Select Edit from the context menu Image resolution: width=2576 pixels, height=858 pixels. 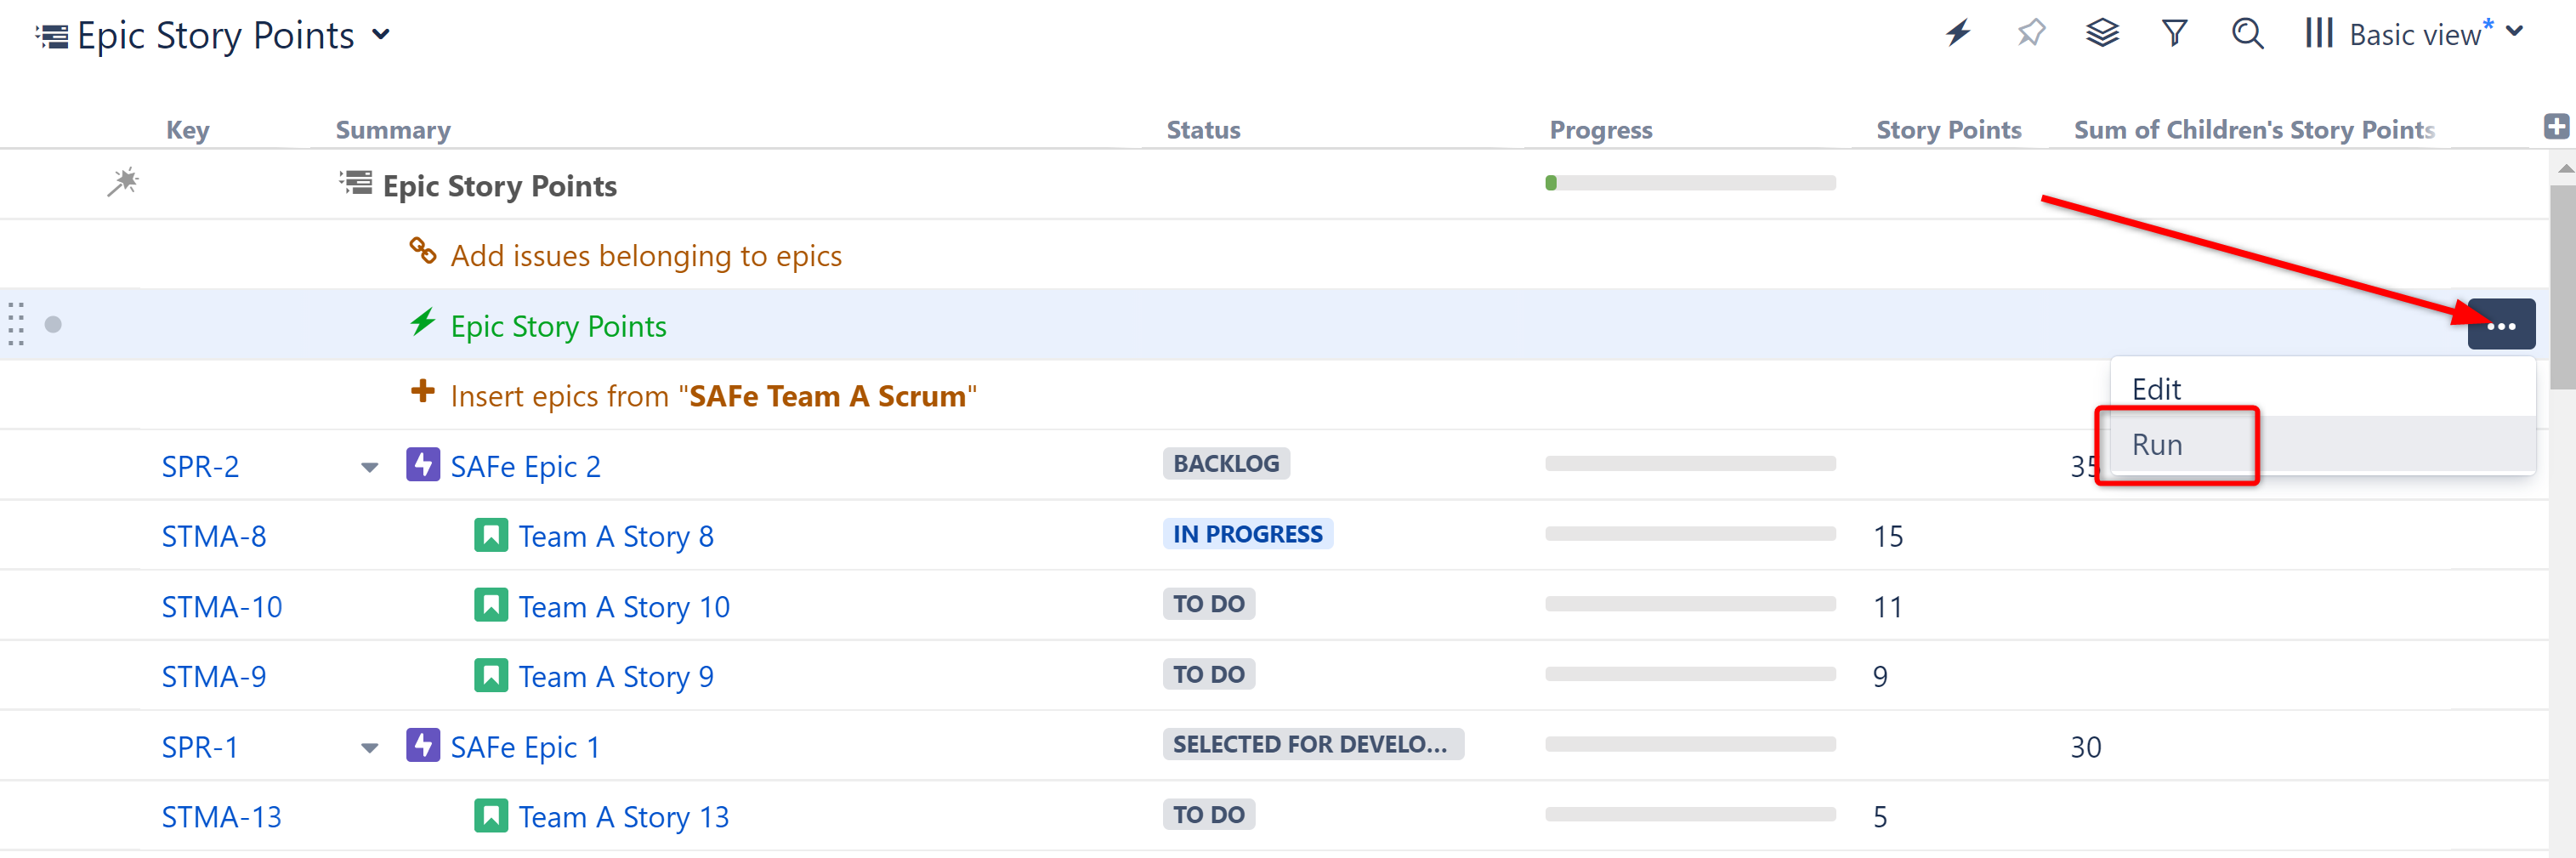(x=2156, y=389)
